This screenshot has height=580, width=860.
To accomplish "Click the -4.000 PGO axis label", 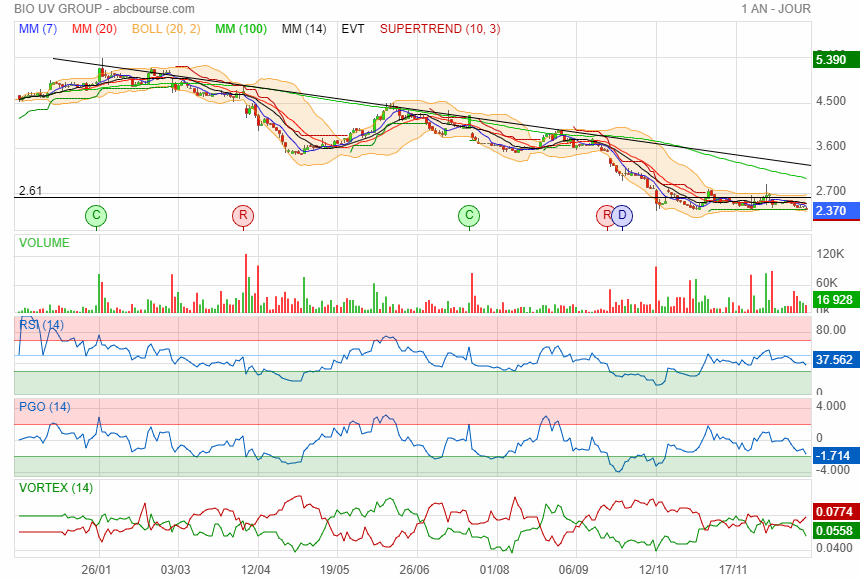I will click(833, 470).
